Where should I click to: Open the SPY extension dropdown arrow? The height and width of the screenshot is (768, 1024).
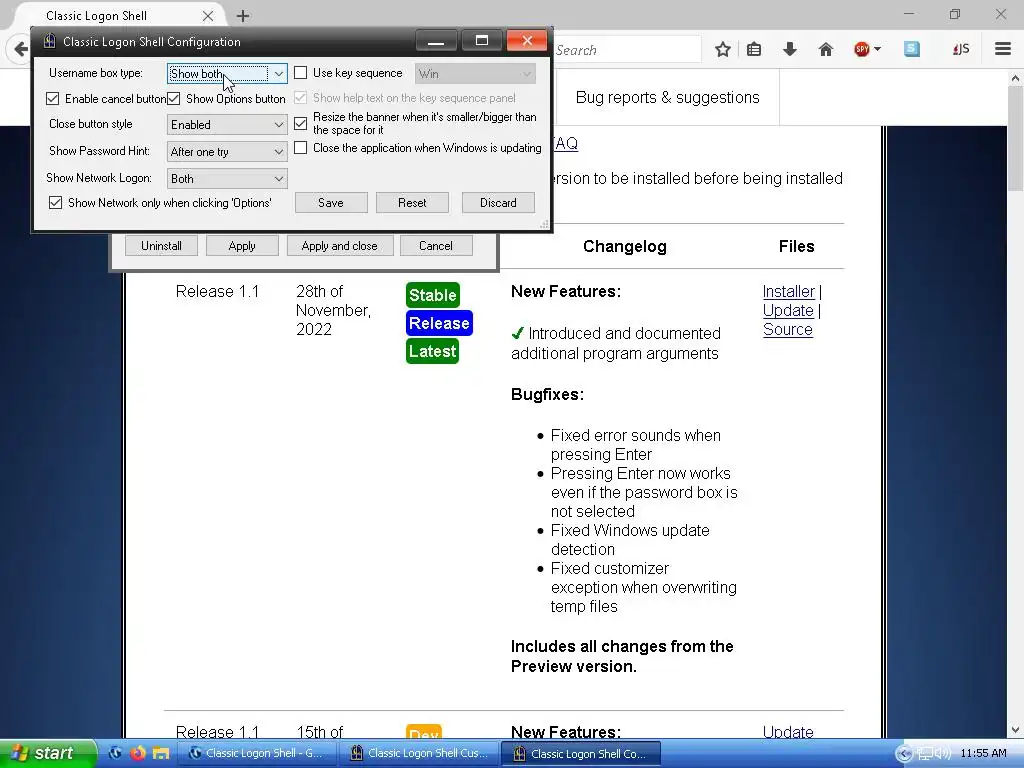click(x=877, y=49)
